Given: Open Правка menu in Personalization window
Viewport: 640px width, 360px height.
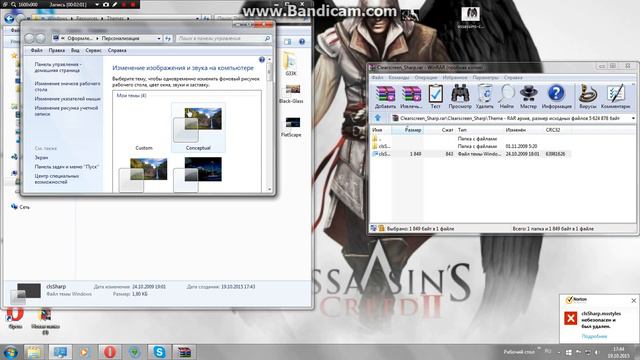Looking at the screenshot, I should point(56,50).
